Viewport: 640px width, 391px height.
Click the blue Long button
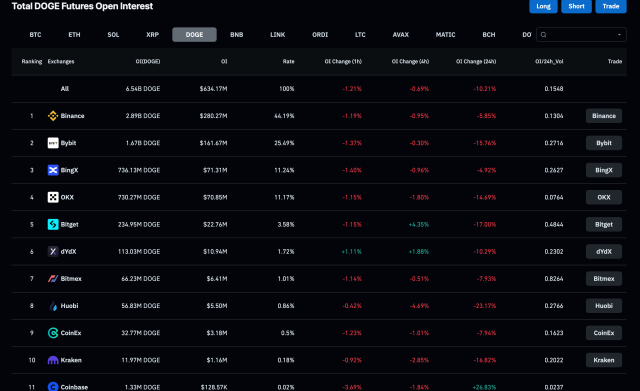click(x=543, y=6)
